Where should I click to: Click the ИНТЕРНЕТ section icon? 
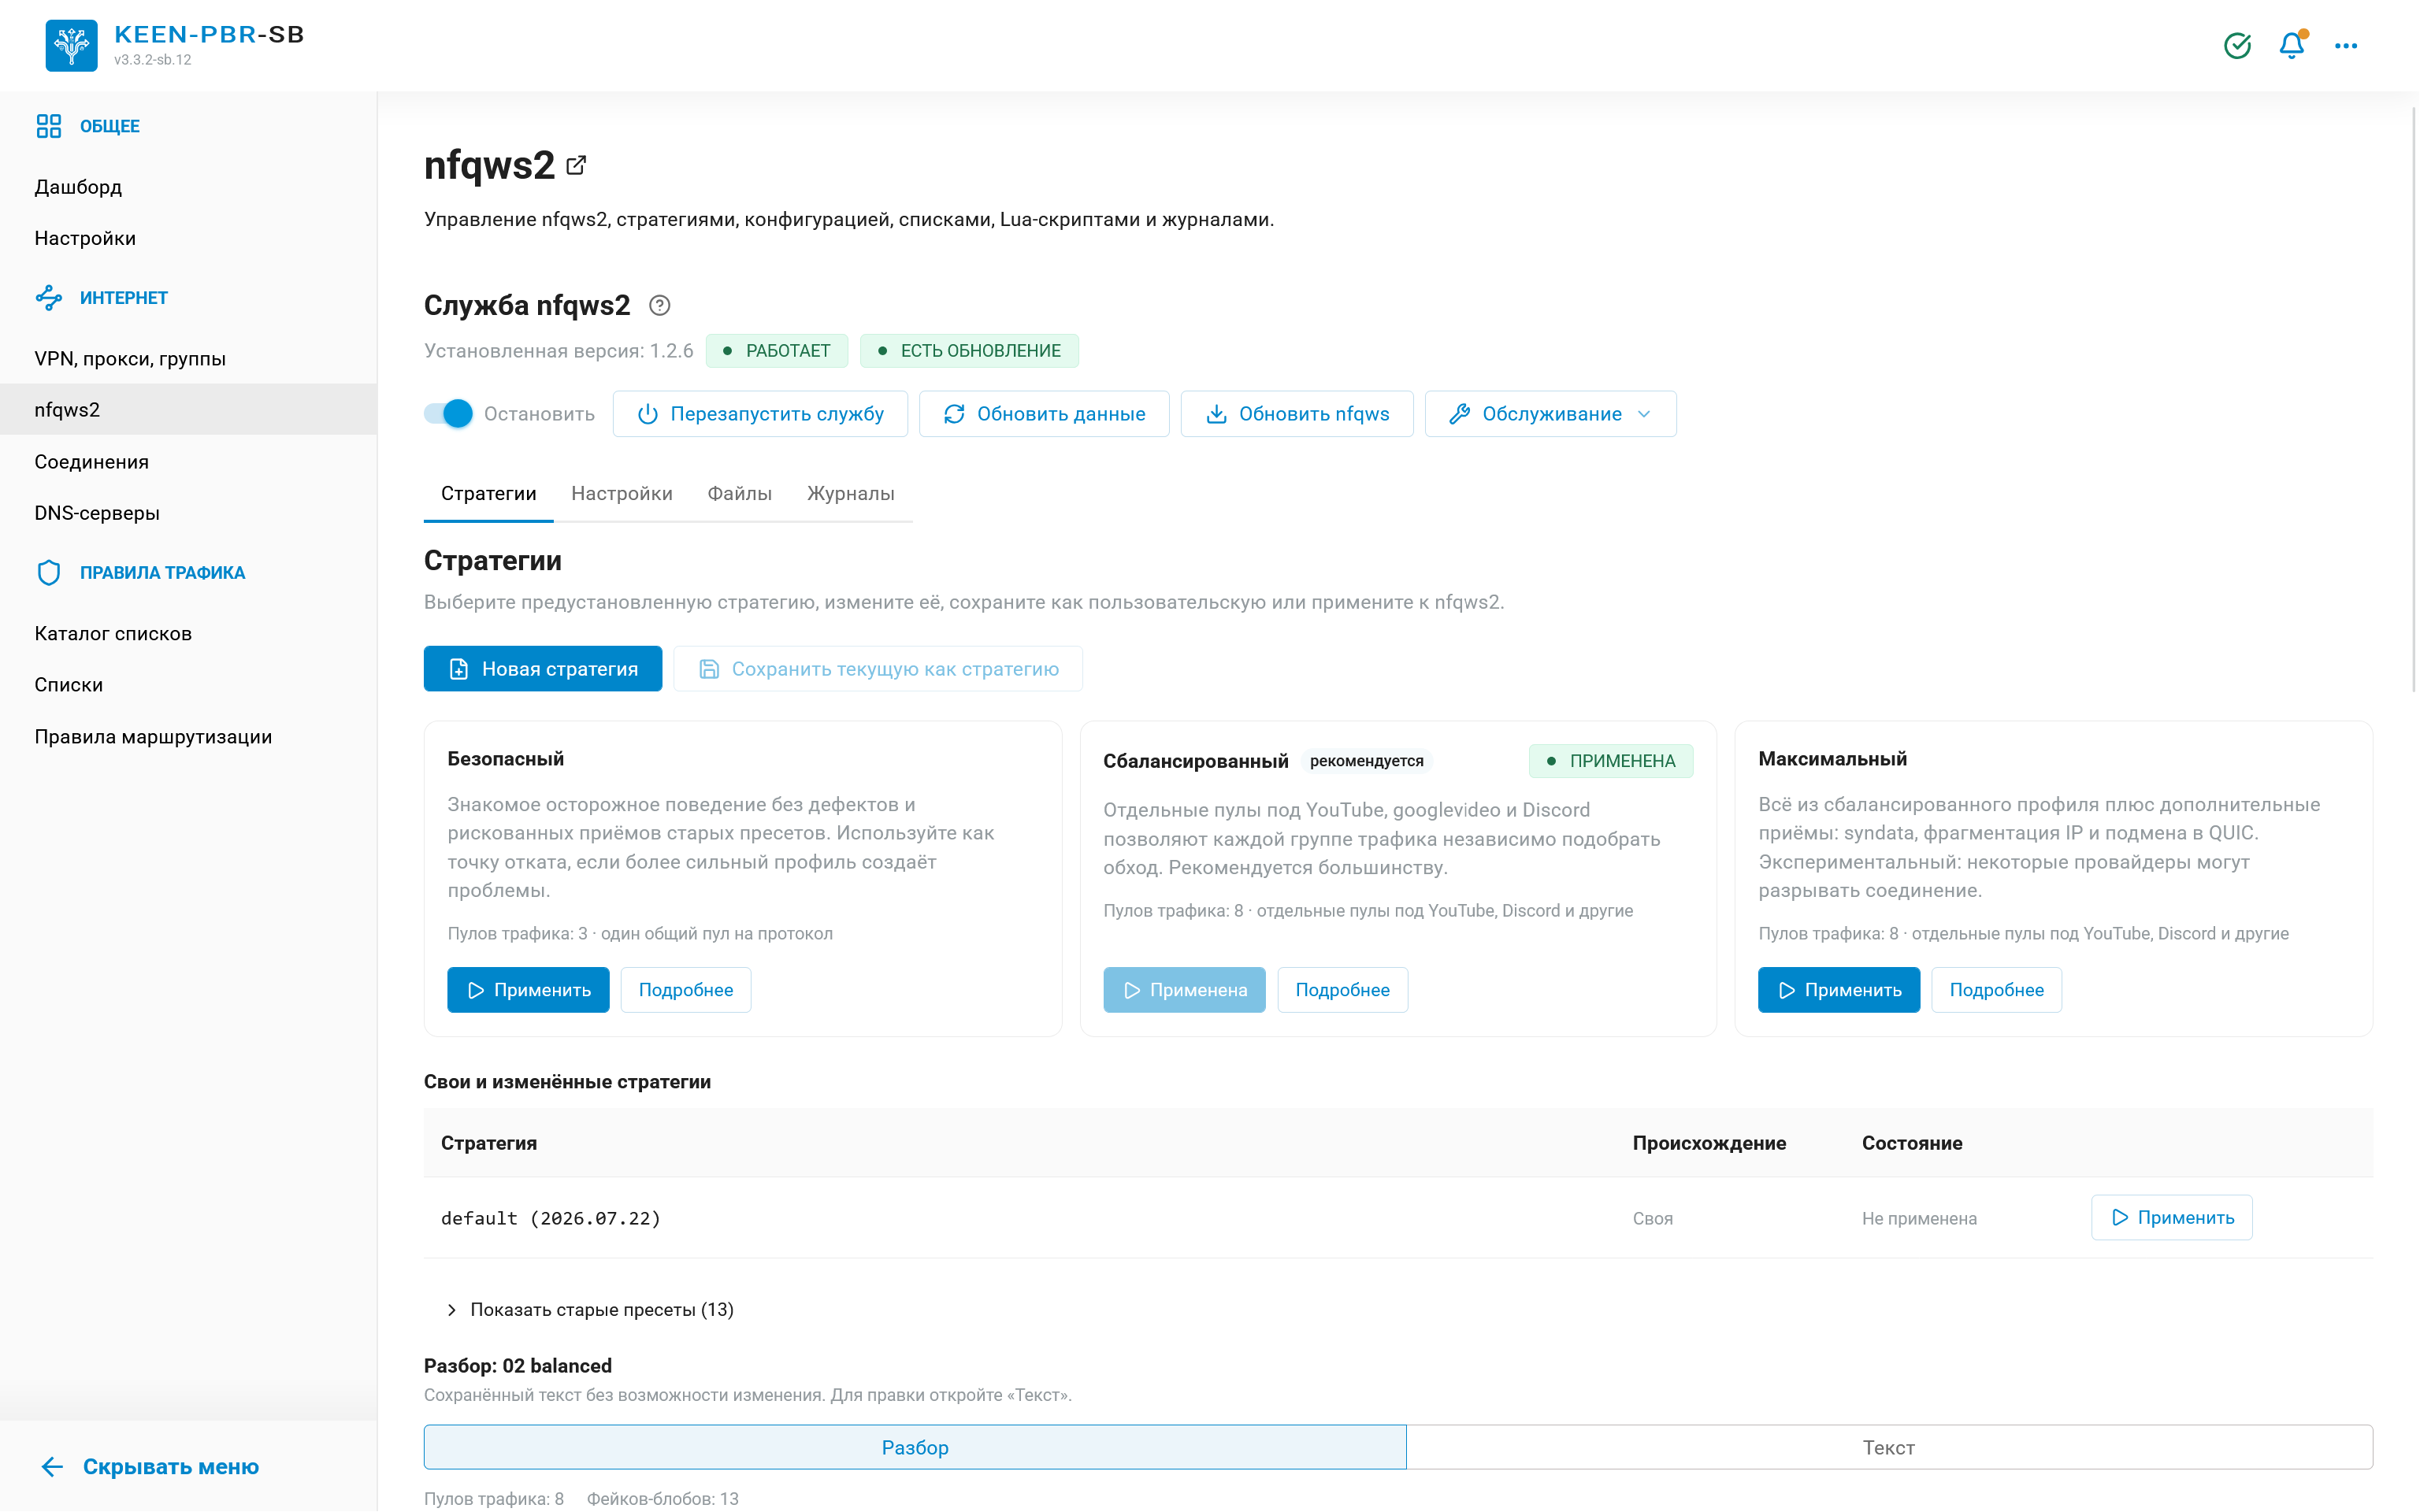pyautogui.click(x=49, y=298)
